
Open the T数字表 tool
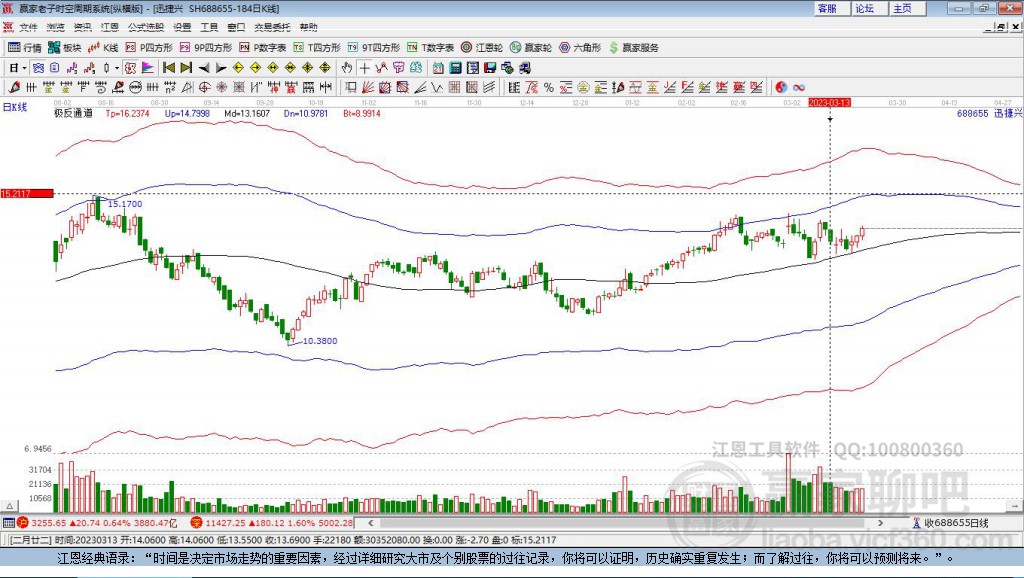tap(430, 48)
